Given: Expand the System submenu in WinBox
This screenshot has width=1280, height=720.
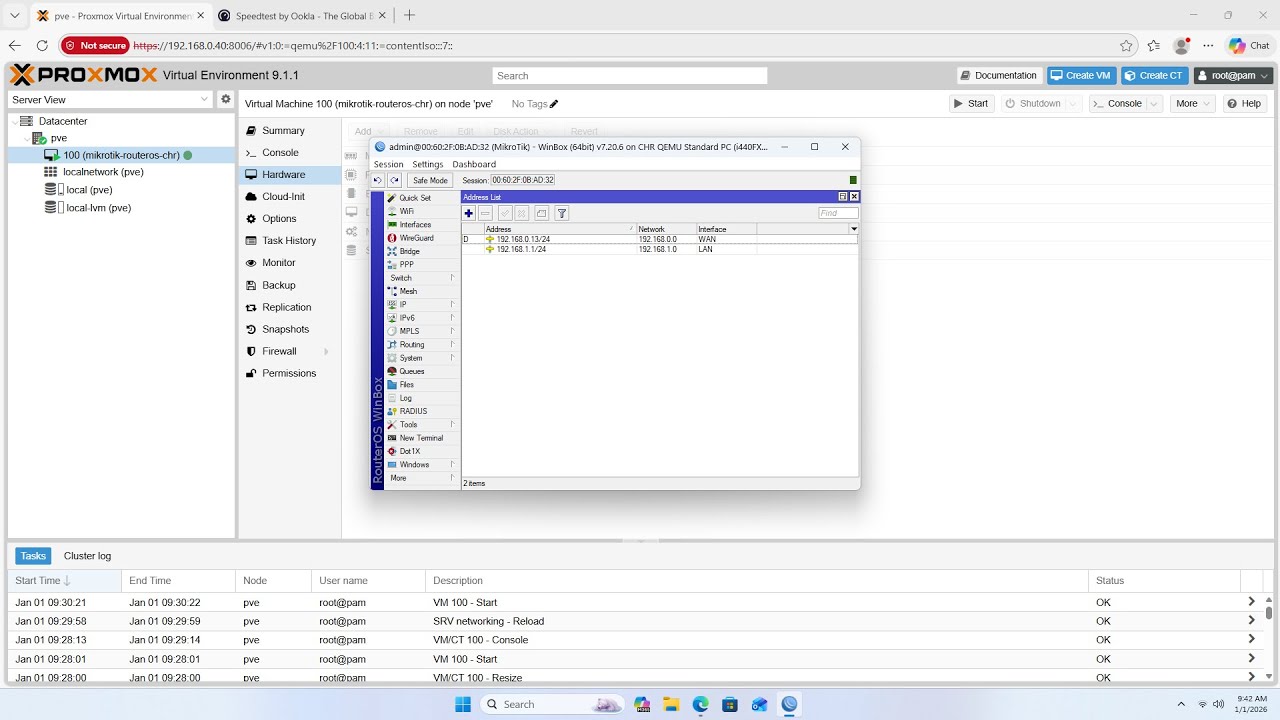Looking at the screenshot, I should click(422, 358).
